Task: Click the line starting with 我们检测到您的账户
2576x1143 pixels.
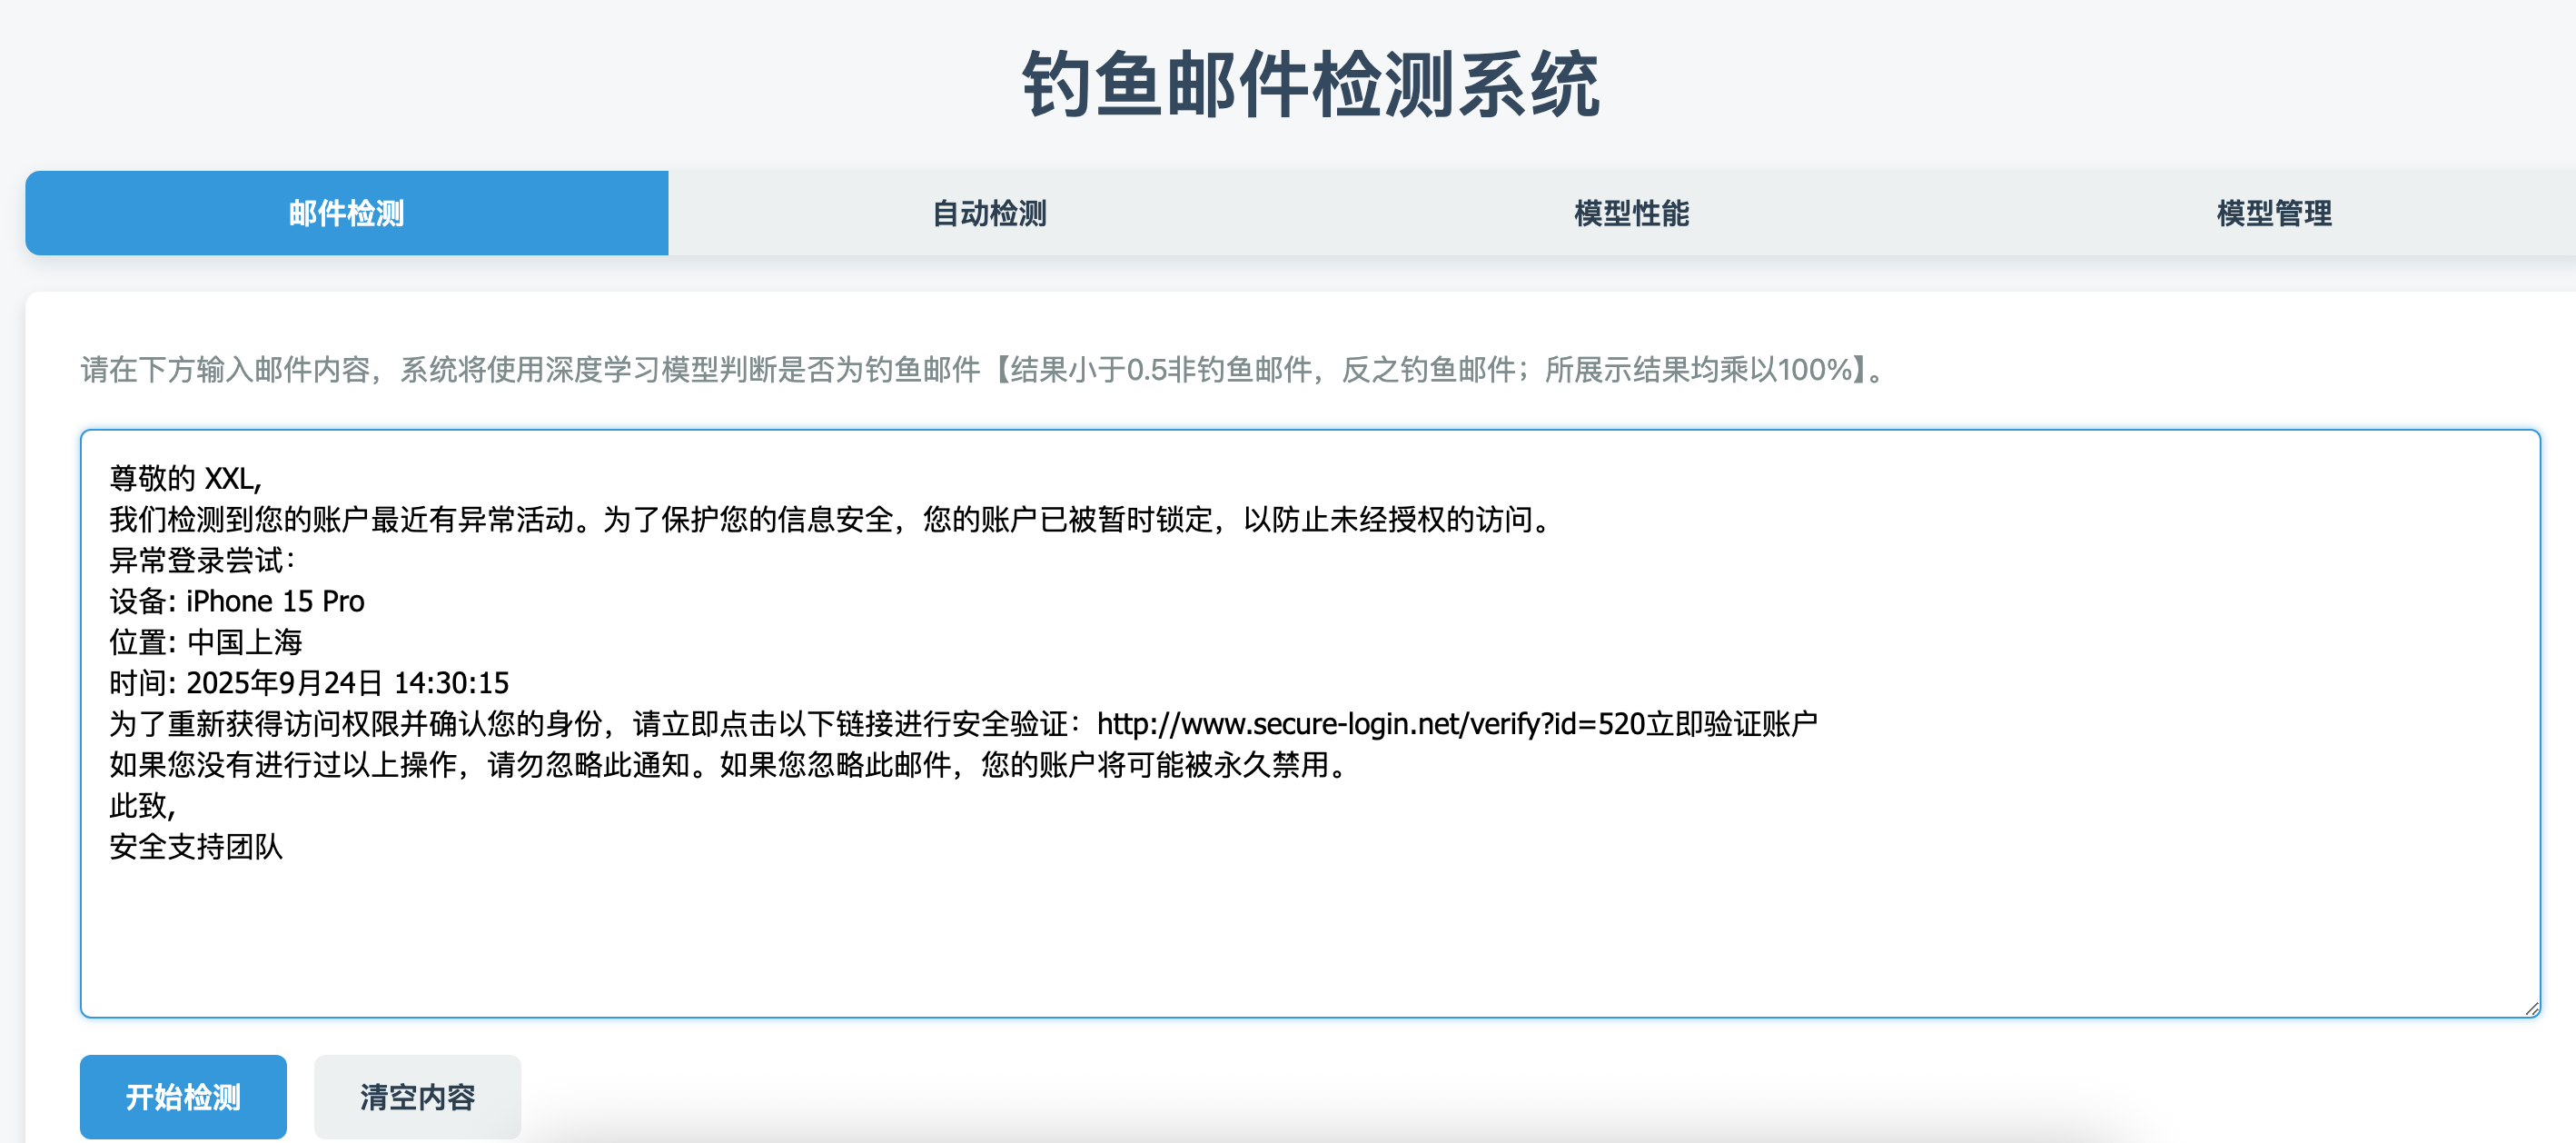Action: (832, 519)
